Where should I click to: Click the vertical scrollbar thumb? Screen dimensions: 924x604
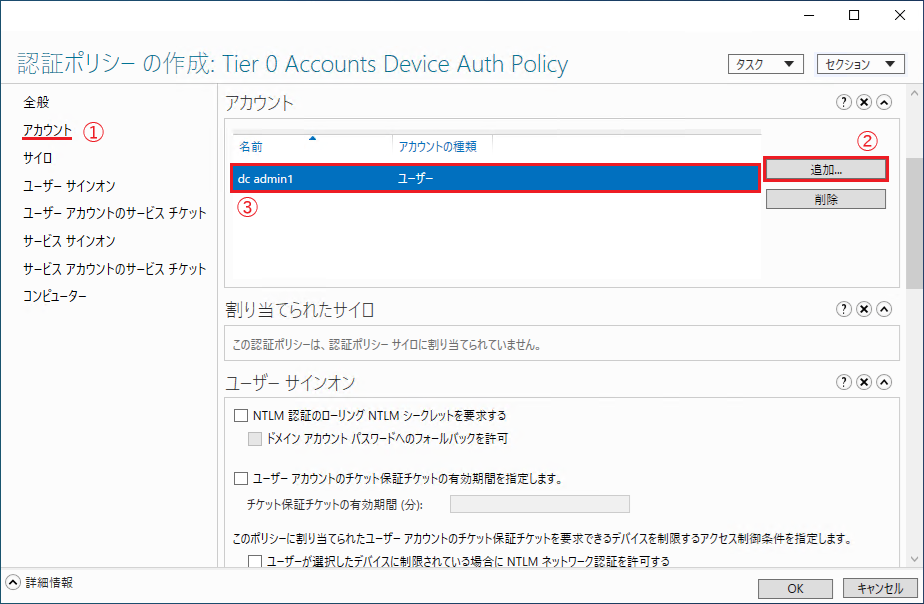(x=914, y=223)
